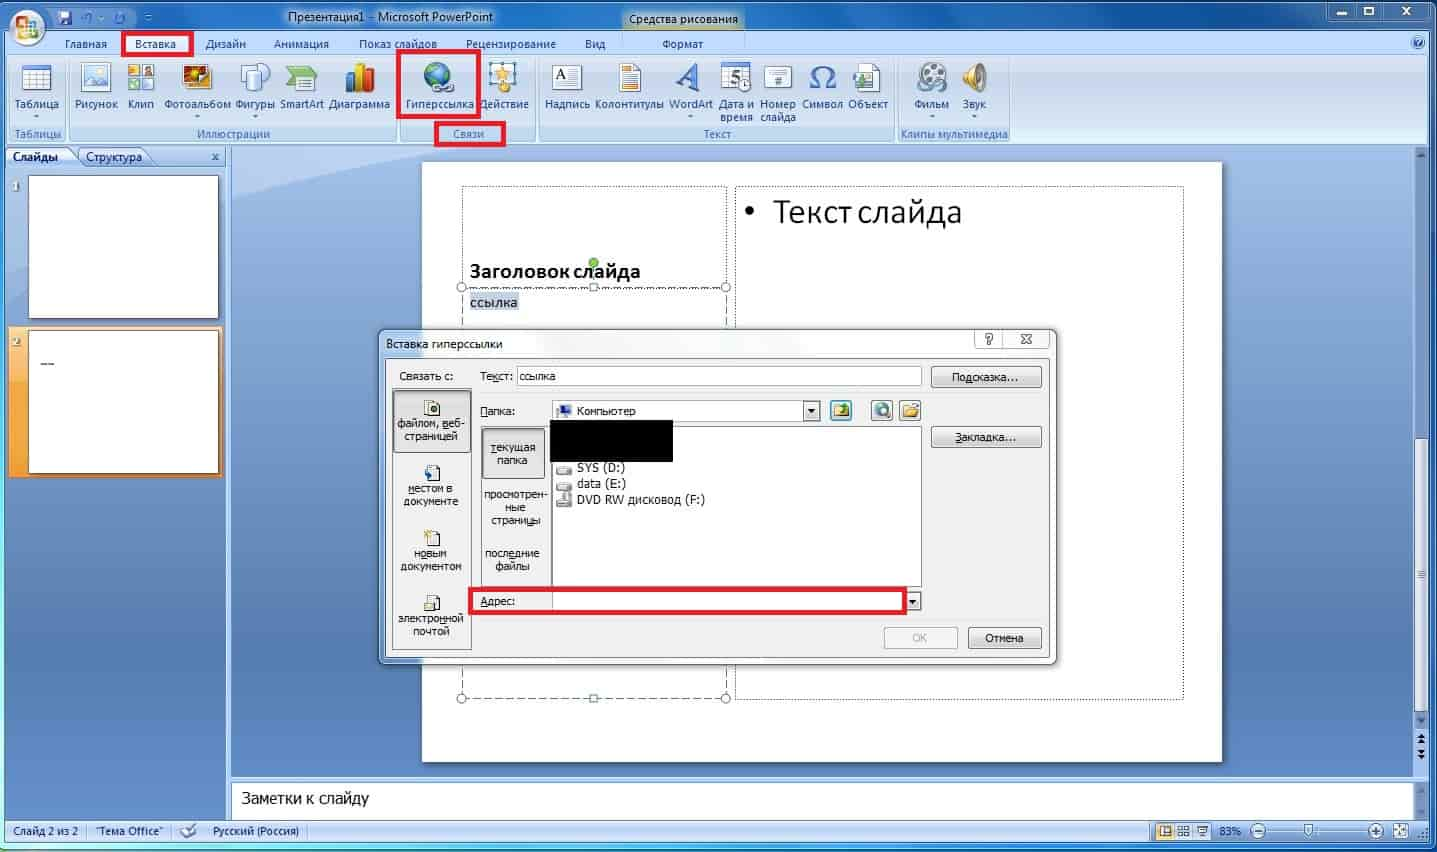The width and height of the screenshot is (1437, 852).
Task: Start Slide Show view from status bar
Action: (x=1203, y=831)
